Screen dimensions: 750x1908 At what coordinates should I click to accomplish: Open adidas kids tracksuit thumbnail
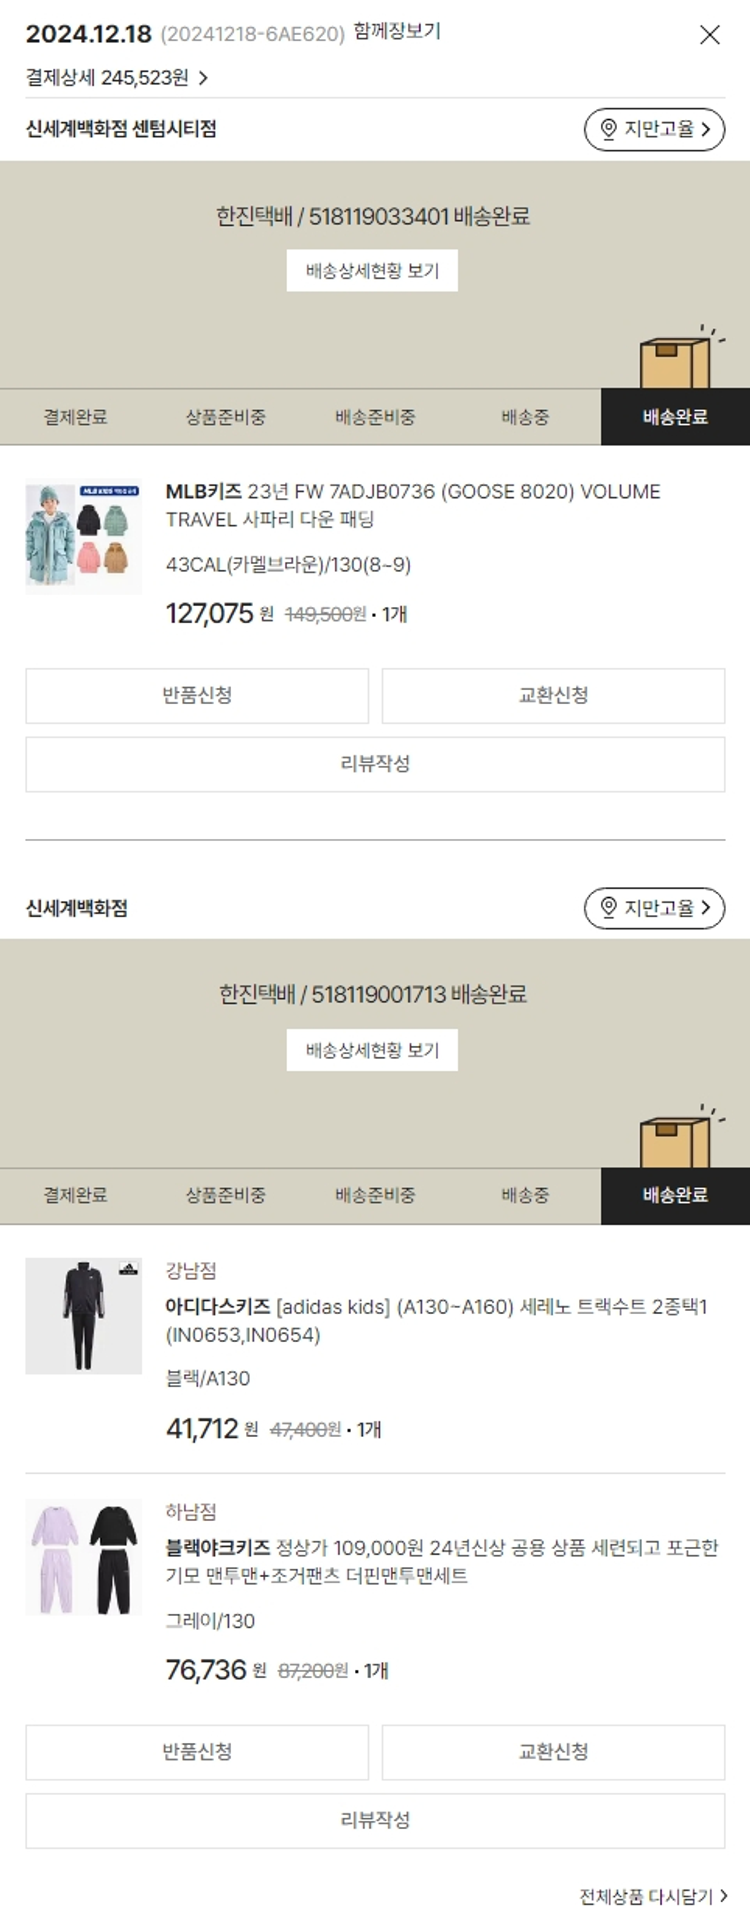click(83, 1316)
